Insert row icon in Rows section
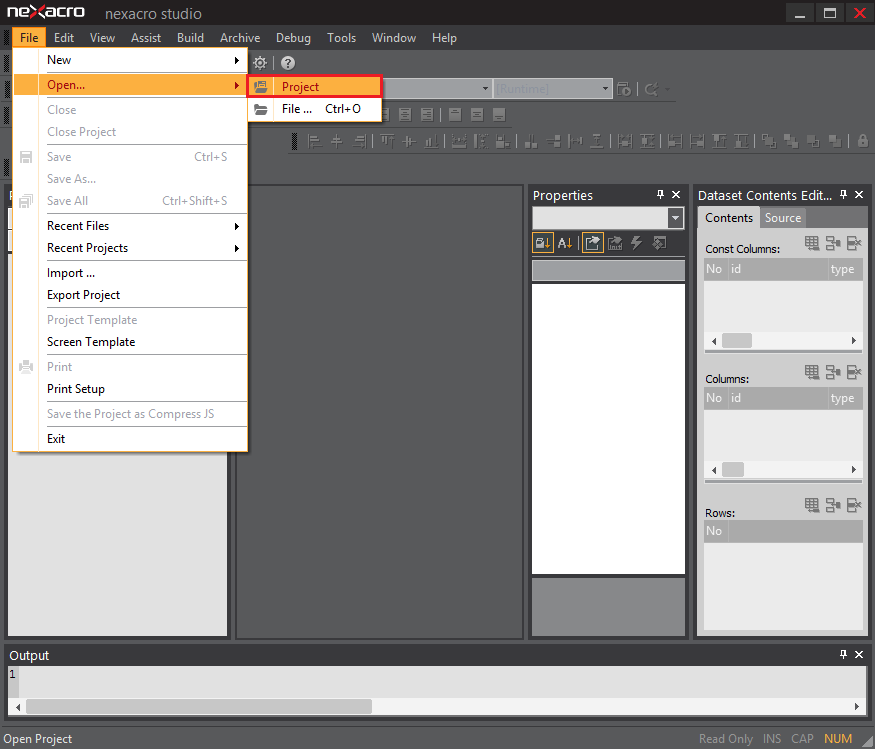This screenshot has width=875, height=749. pos(833,505)
